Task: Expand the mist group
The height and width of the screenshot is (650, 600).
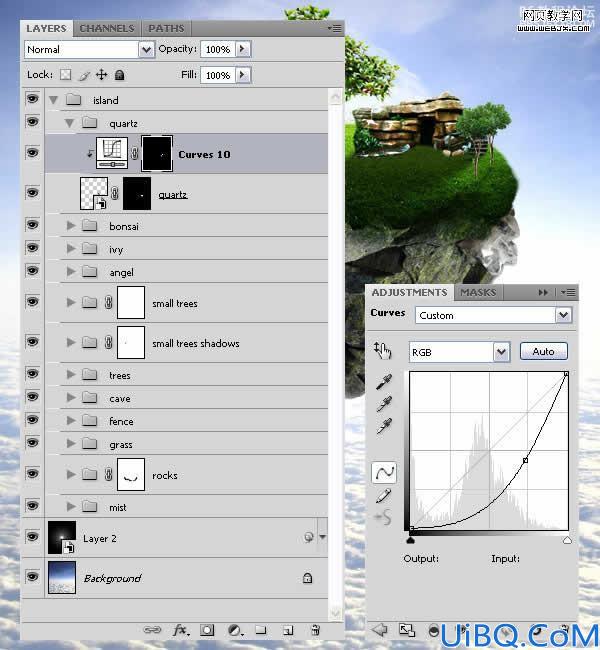Action: (x=71, y=506)
